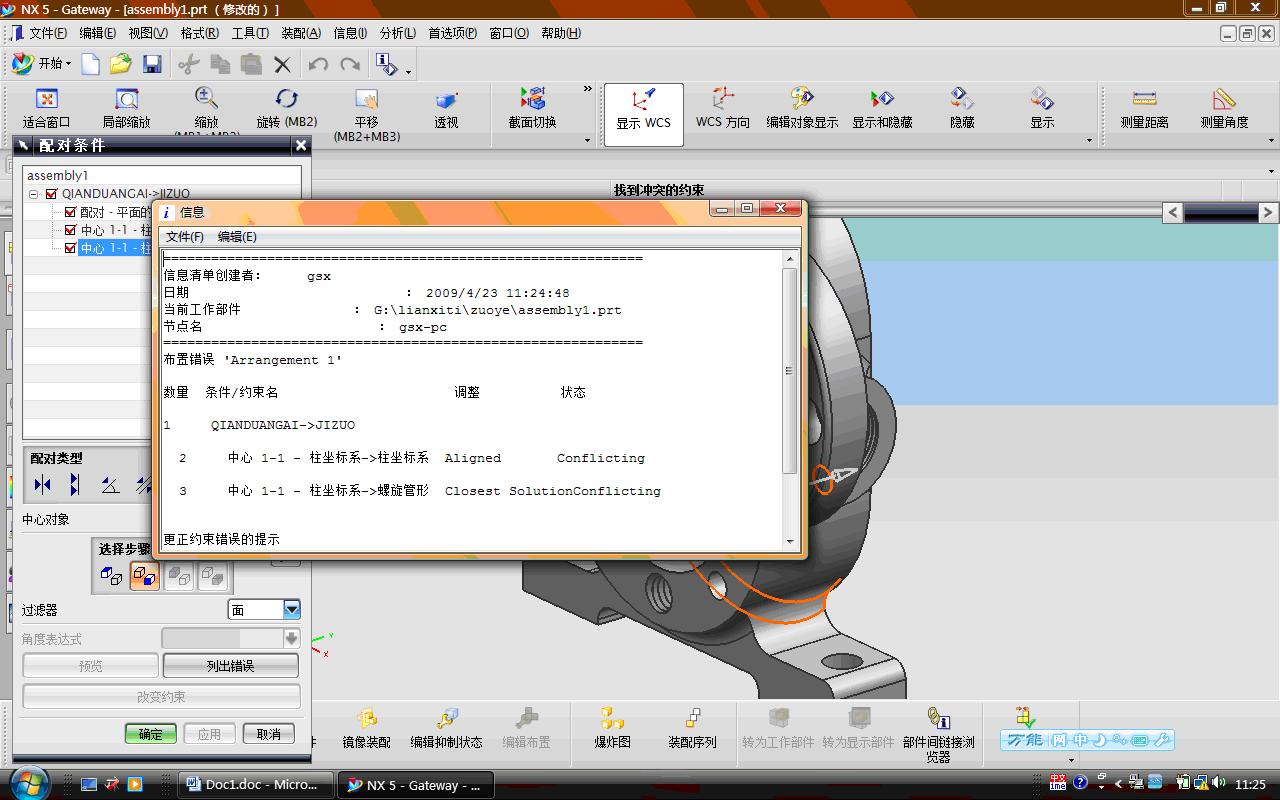Choose the Rotate (旋转 MB2) tool
This screenshot has width=1280, height=800.
(x=287, y=109)
